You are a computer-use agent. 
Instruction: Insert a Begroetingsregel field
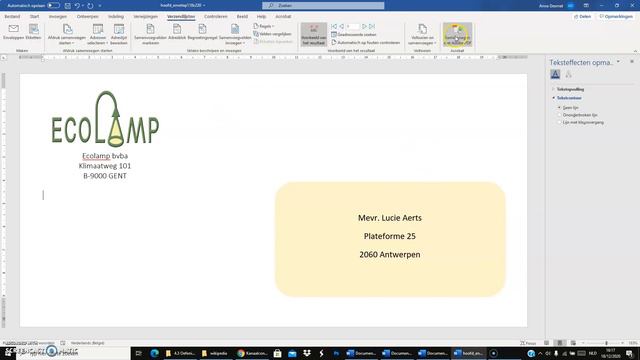[x=202, y=32]
